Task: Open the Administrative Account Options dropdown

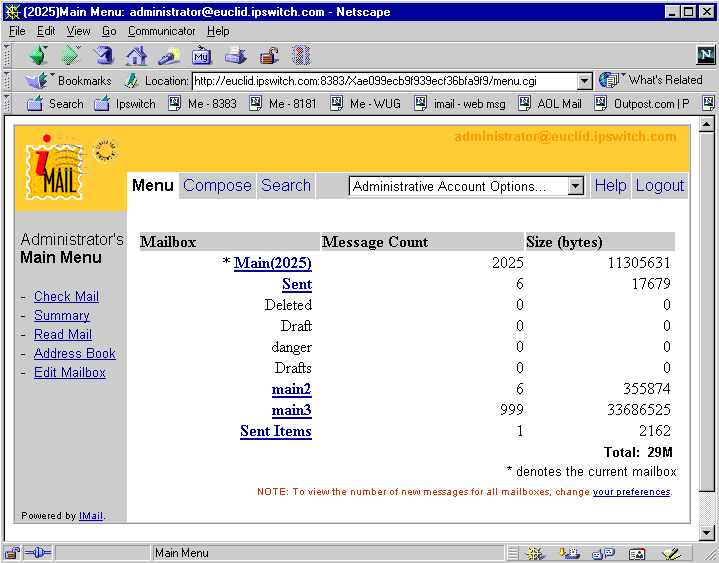Action: coord(466,186)
